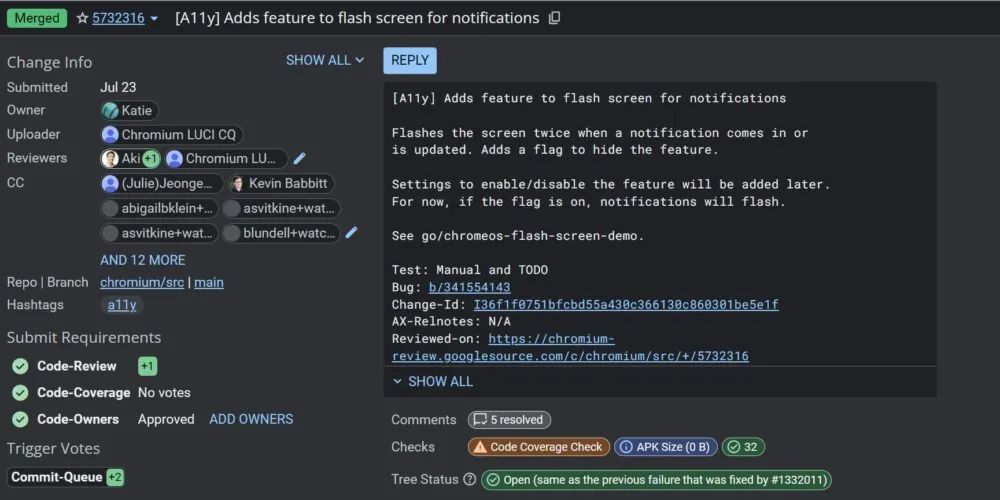Edit reviewers with the pencil icon
The height and width of the screenshot is (500, 1000).
tap(299, 158)
